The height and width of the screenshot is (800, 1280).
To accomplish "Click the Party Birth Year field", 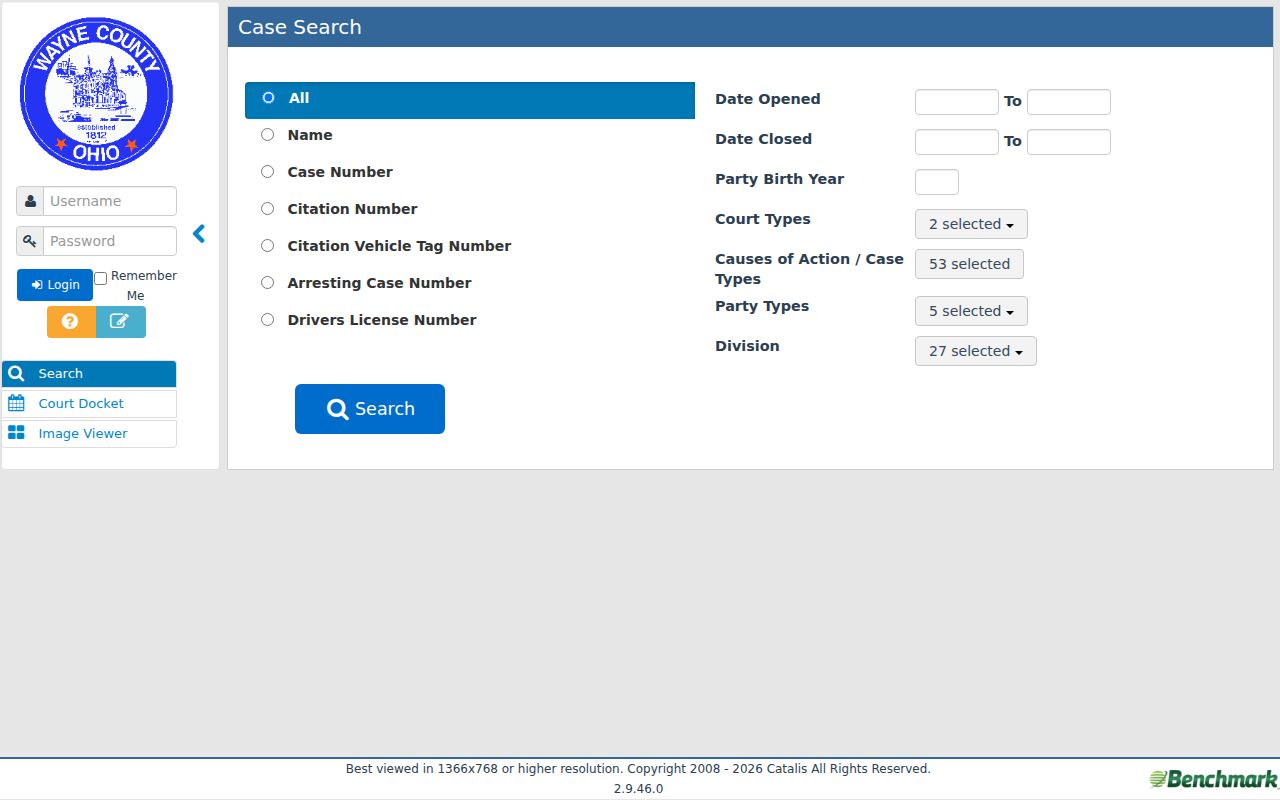I will click(x=937, y=182).
